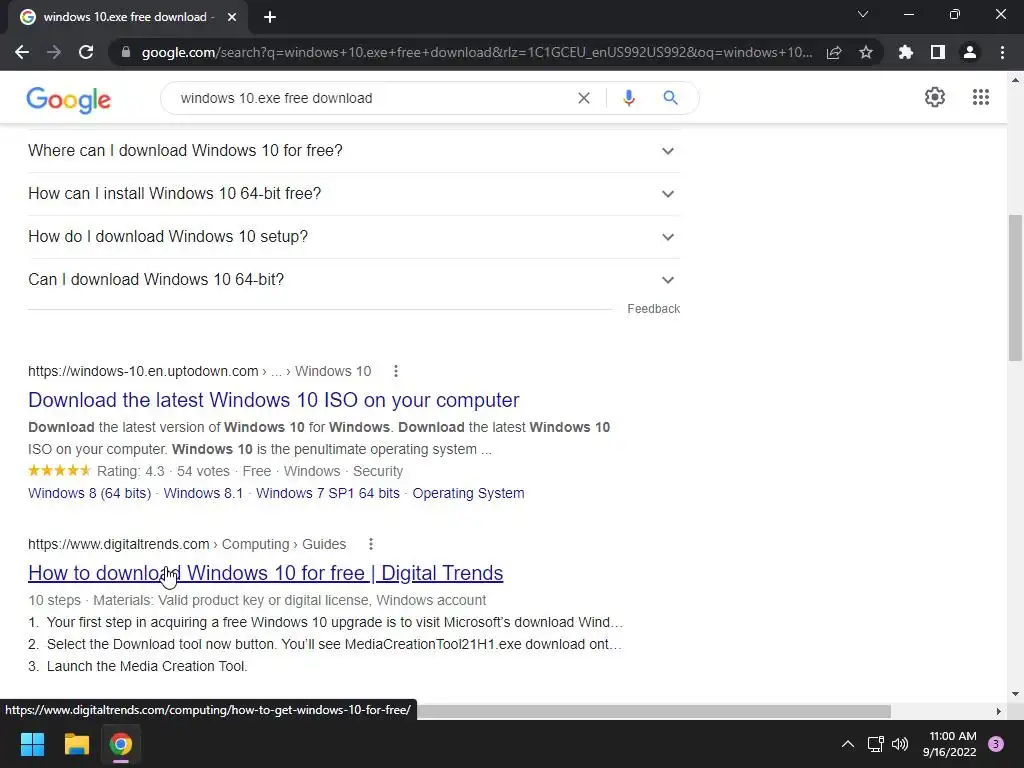Clear the search box text

coord(584,98)
